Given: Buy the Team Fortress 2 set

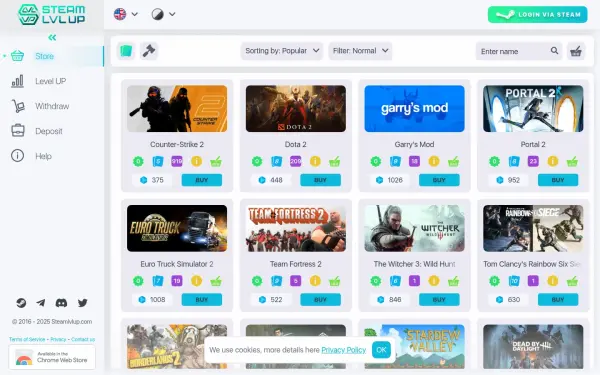Looking at the screenshot, I should click(320, 300).
